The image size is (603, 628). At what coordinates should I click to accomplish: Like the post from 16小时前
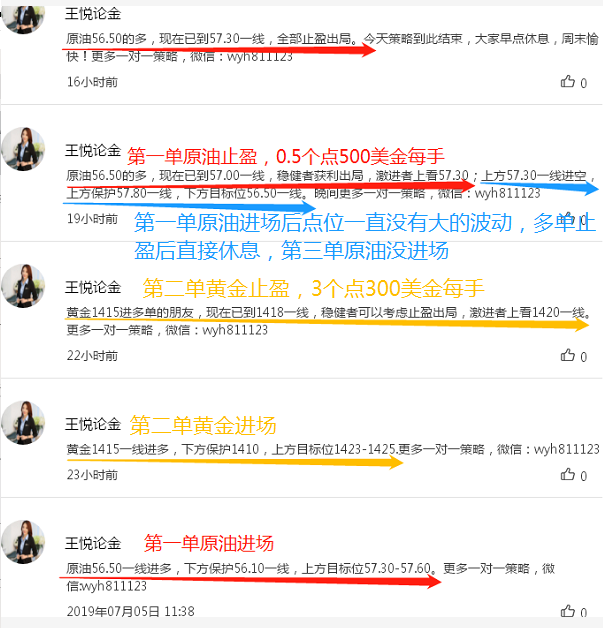[x=573, y=82]
